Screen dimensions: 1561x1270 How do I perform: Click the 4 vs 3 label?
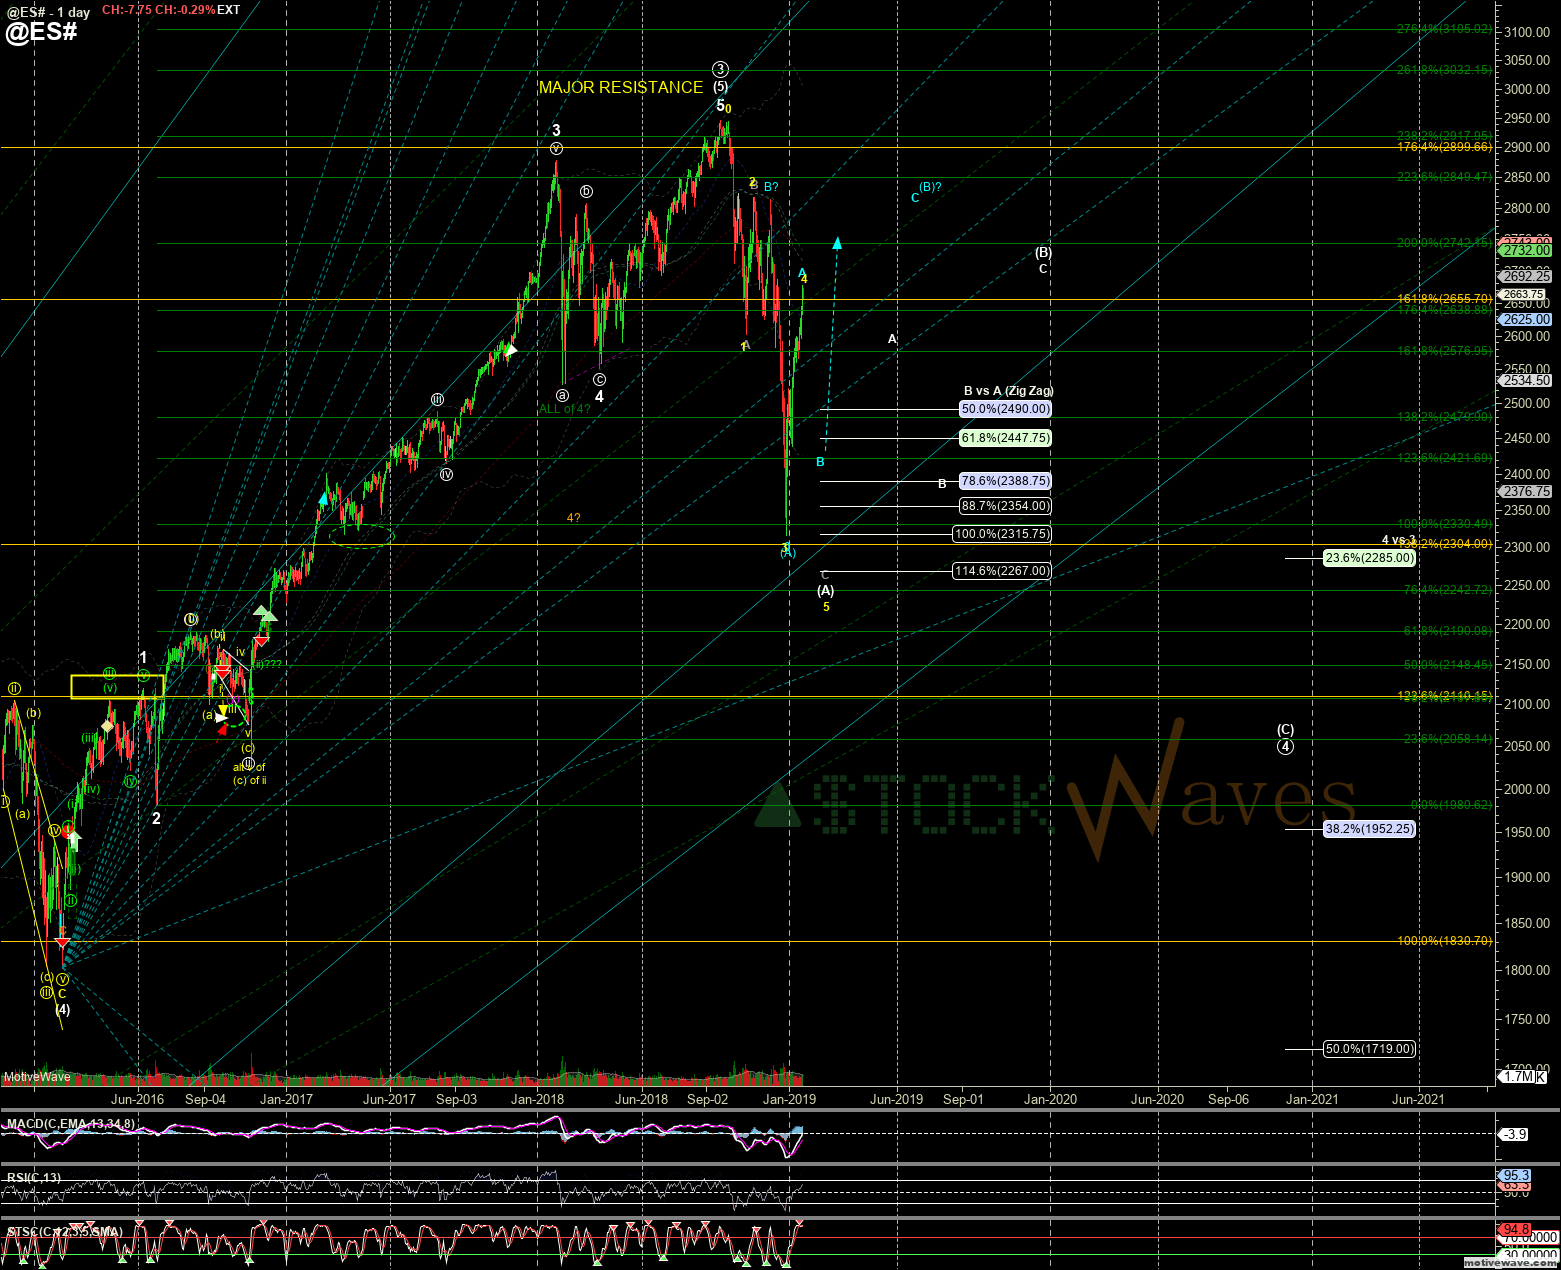tap(1399, 540)
